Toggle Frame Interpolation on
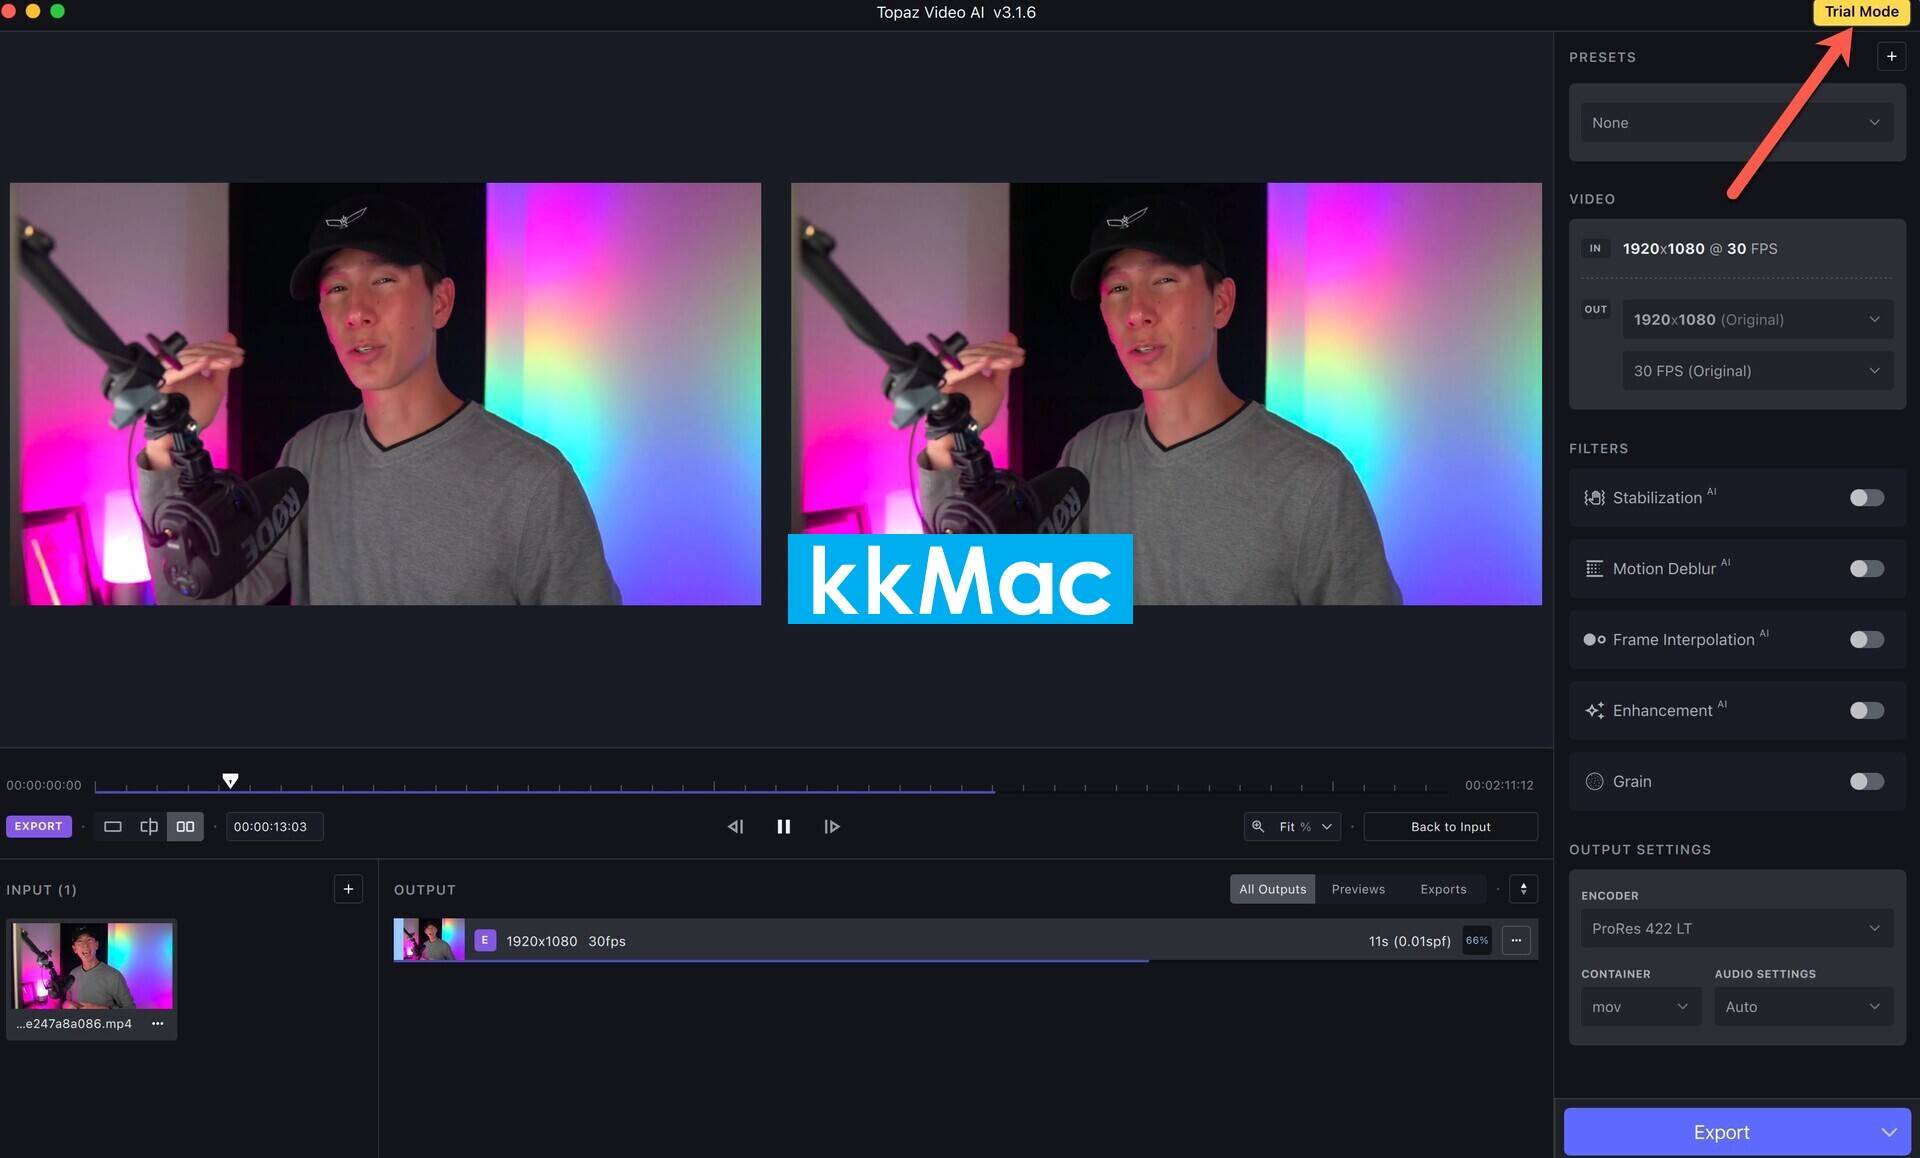 (x=1866, y=640)
